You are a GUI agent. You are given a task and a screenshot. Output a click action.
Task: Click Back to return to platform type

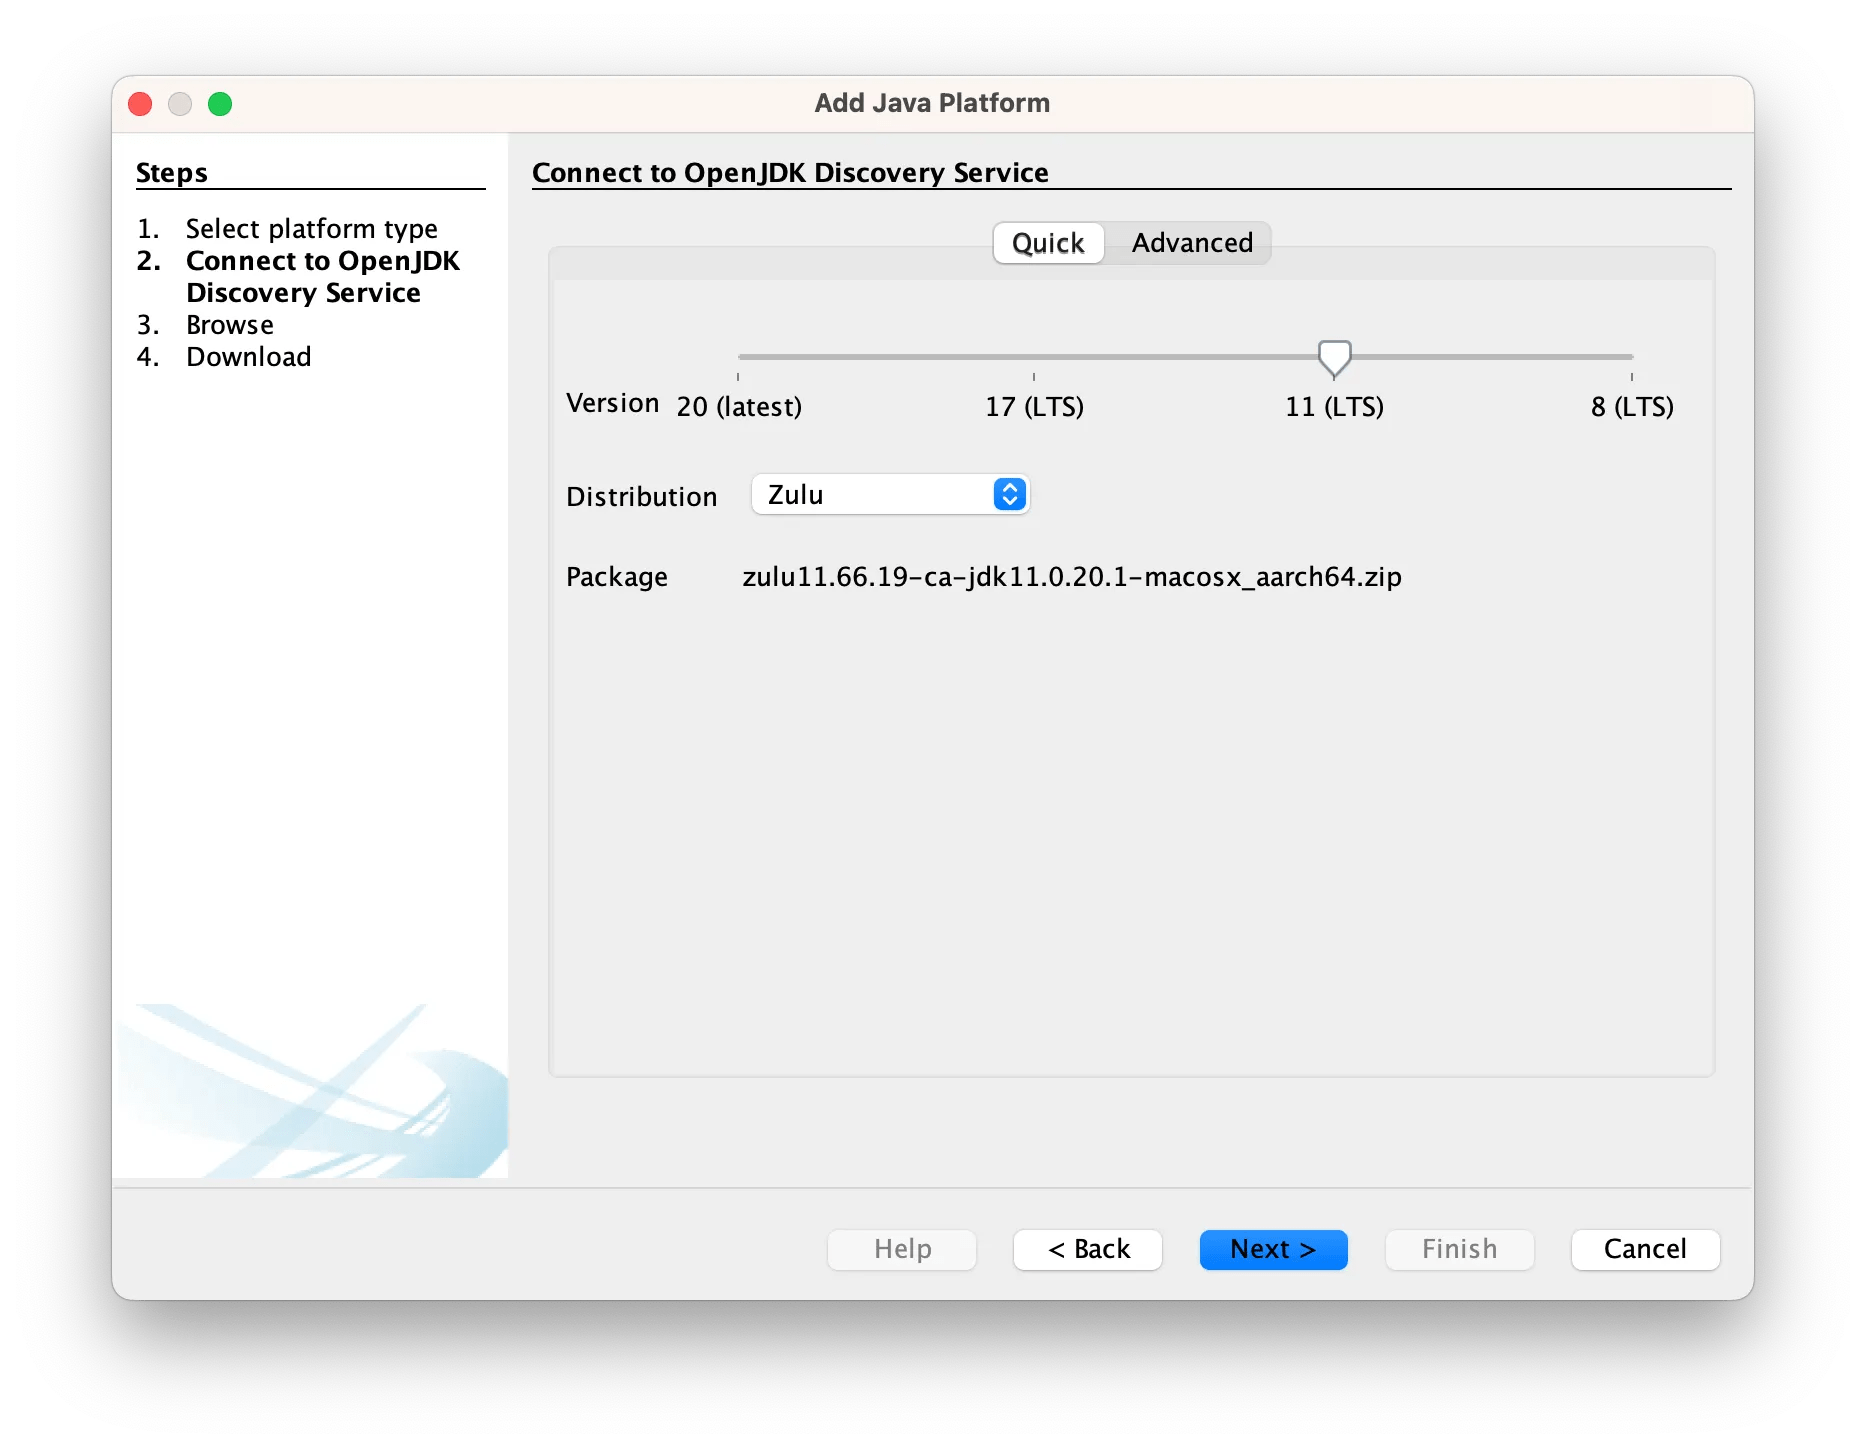[x=1087, y=1249]
